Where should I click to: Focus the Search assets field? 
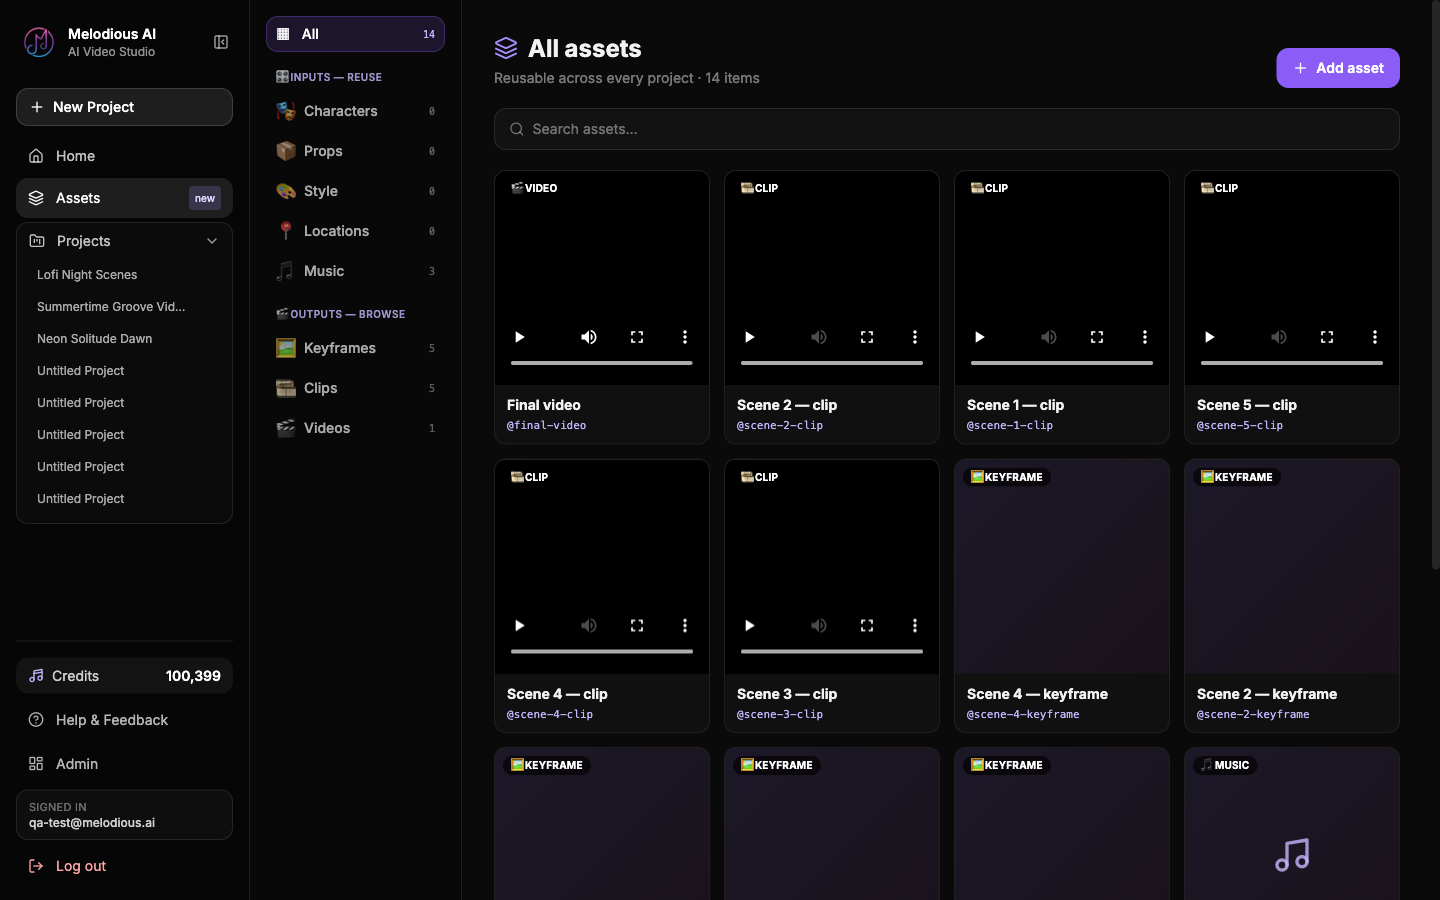pyautogui.click(x=946, y=129)
